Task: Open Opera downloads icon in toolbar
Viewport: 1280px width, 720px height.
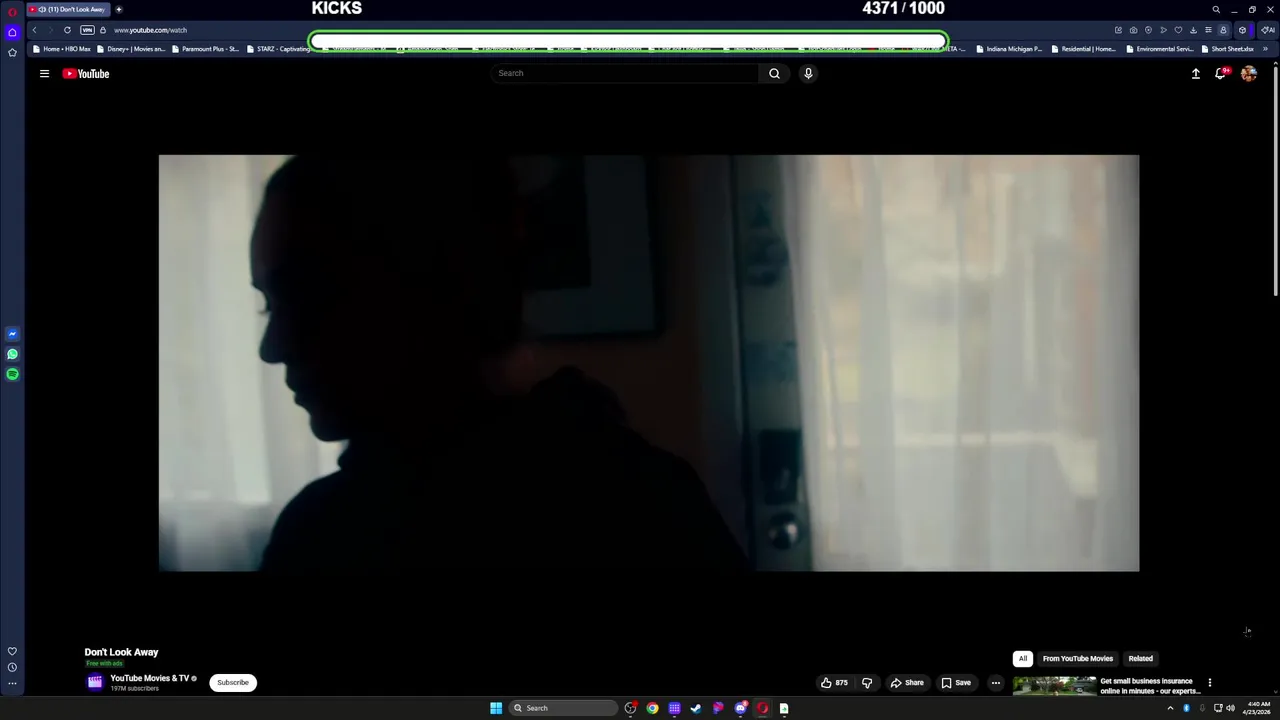Action: click(1193, 30)
